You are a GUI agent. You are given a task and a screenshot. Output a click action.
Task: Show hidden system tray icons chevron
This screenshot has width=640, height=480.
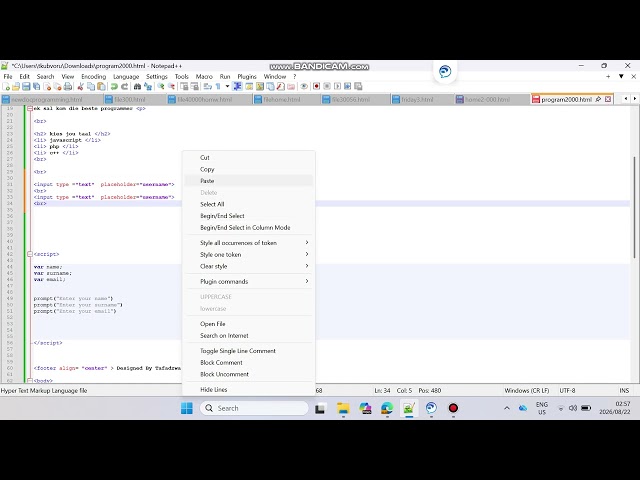[507, 408]
